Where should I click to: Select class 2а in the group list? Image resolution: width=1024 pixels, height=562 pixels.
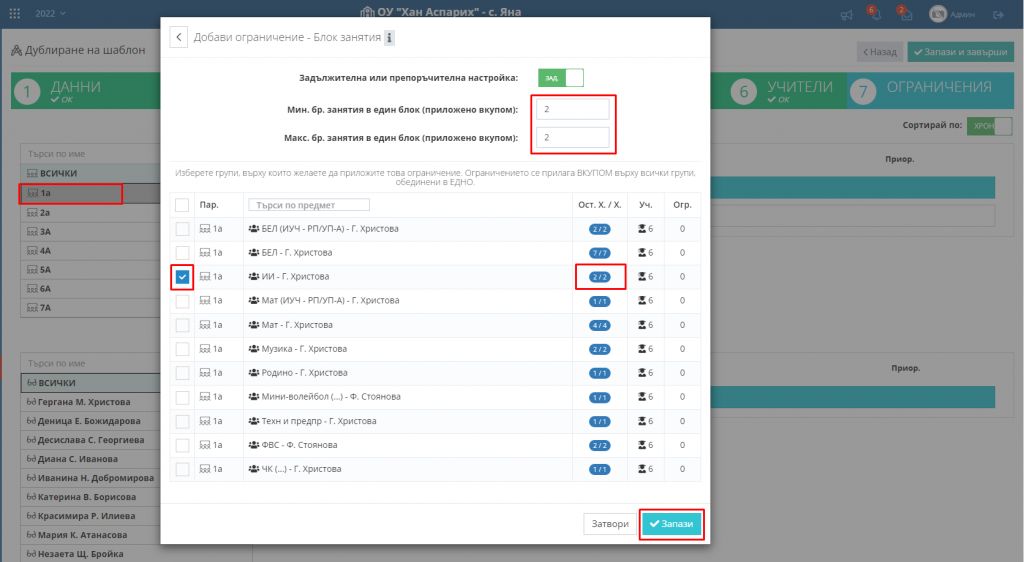pos(45,213)
